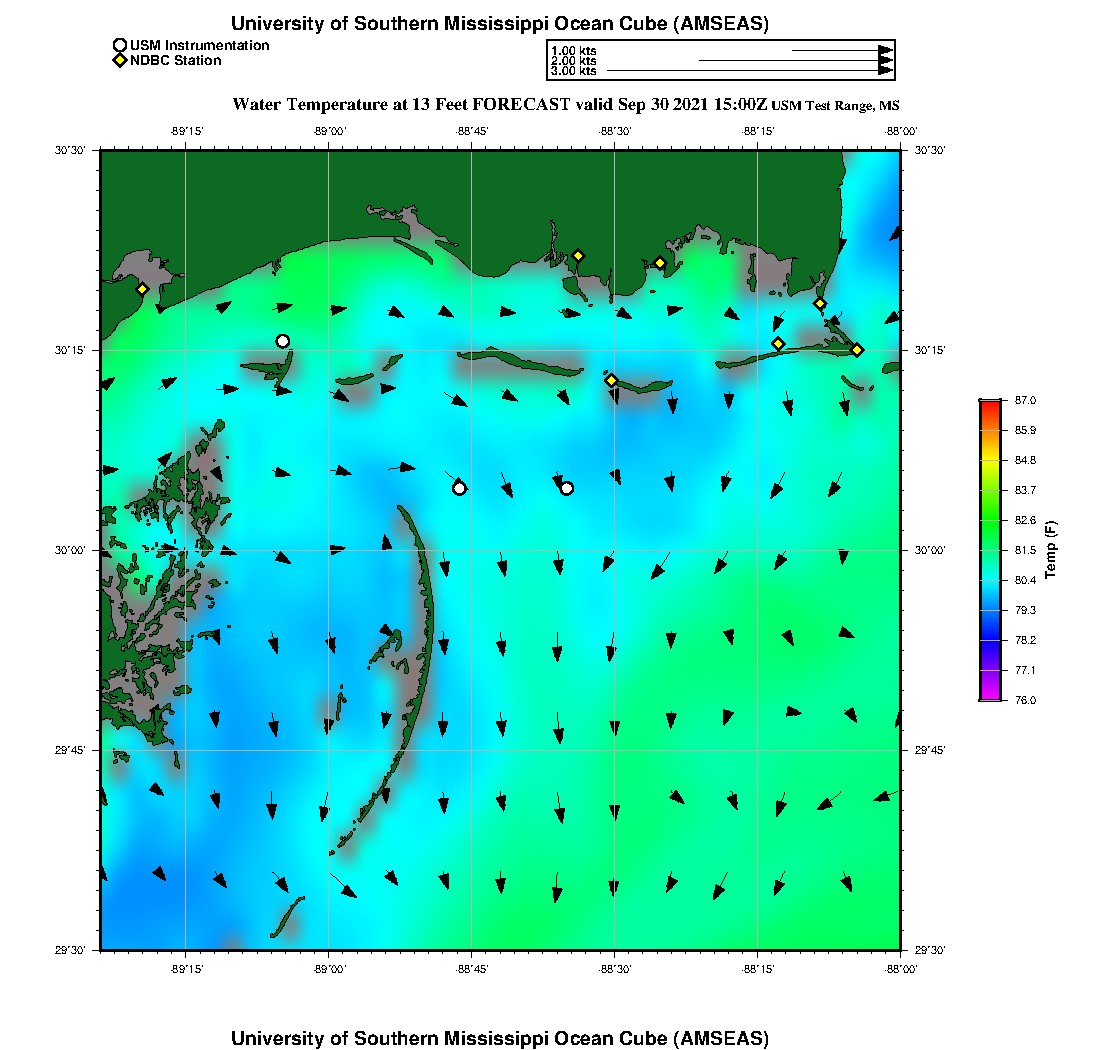Click the -89°00' longitude label on the top axis
The image size is (1100, 1050).
click(x=329, y=131)
